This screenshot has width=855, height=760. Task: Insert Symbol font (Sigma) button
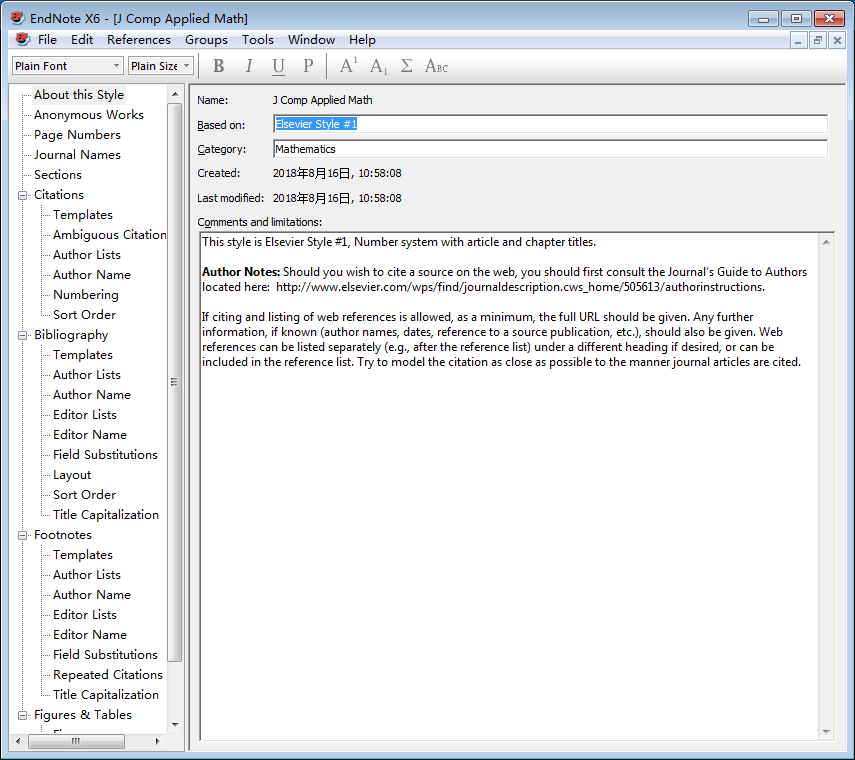406,66
